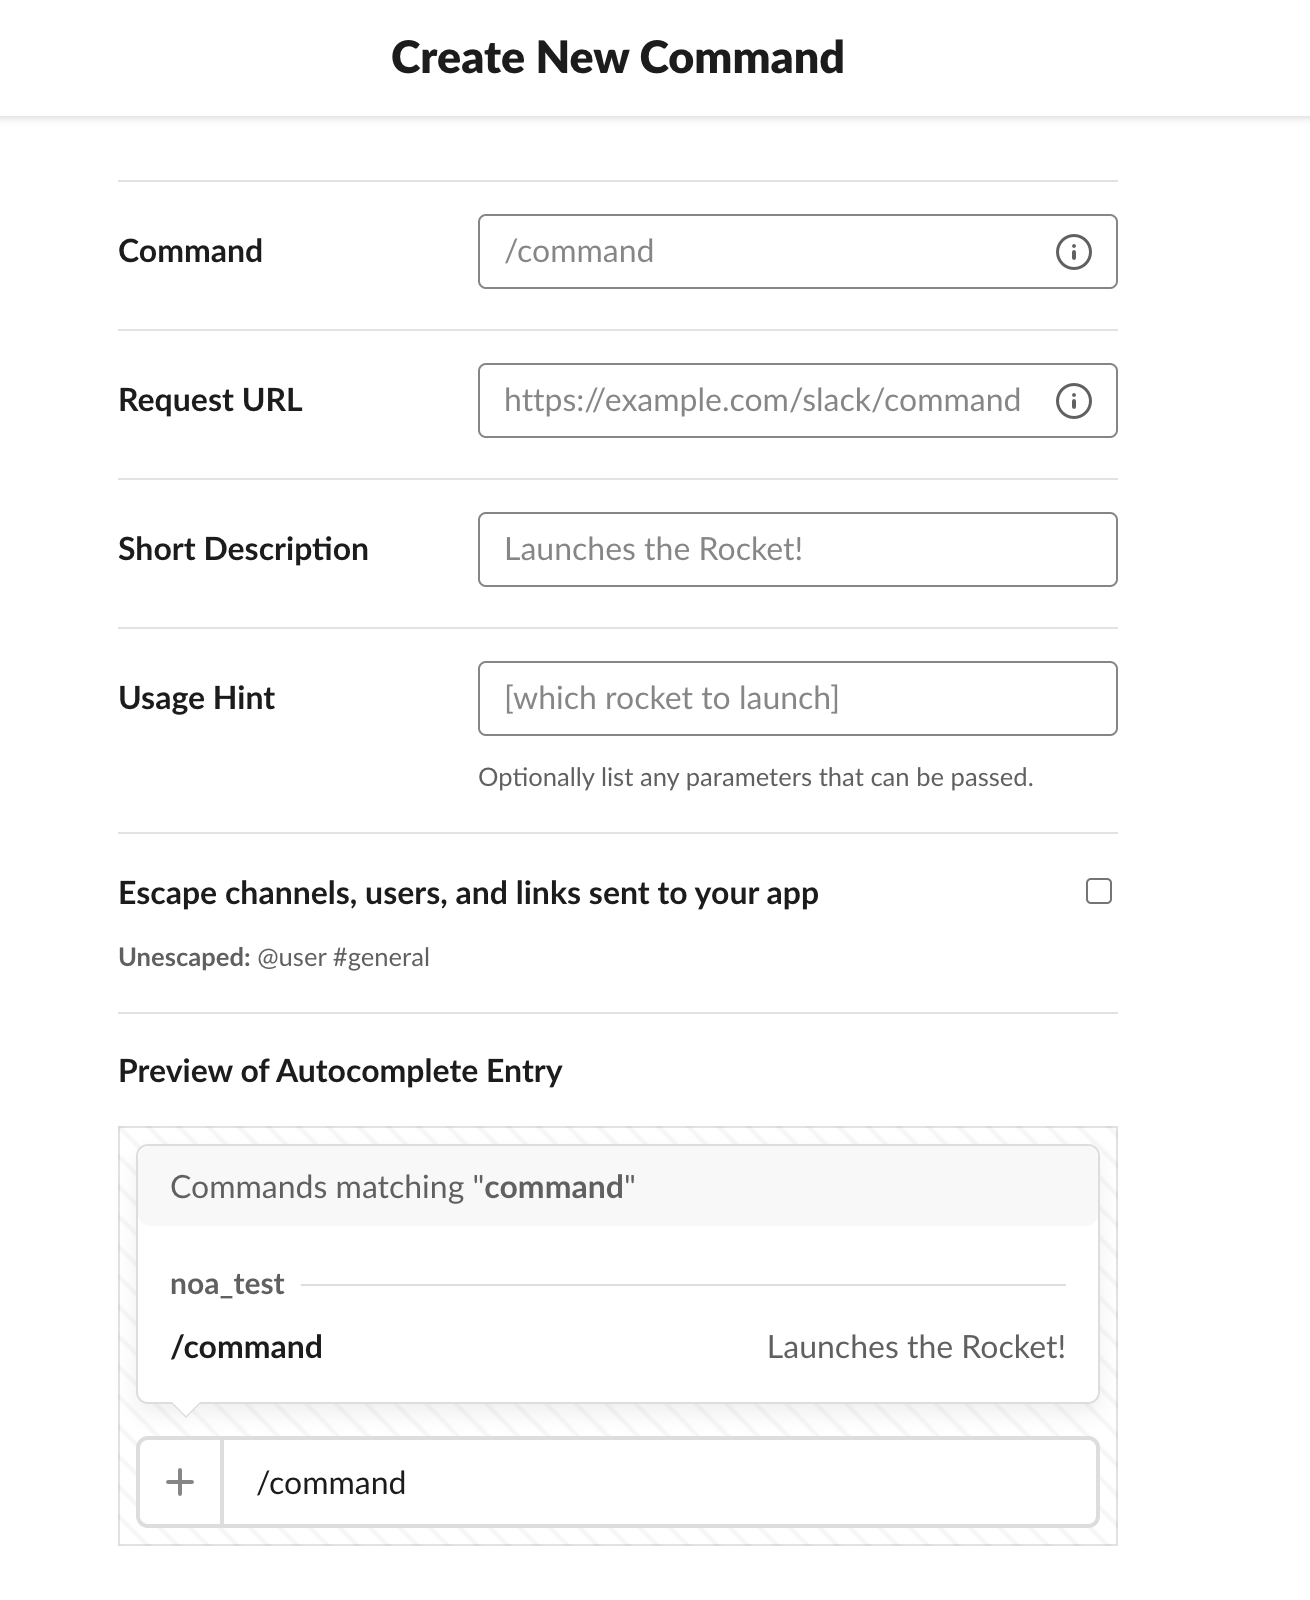Image resolution: width=1310 pixels, height=1600 pixels.
Task: Click the info icon in Command field
Action: click(1073, 252)
